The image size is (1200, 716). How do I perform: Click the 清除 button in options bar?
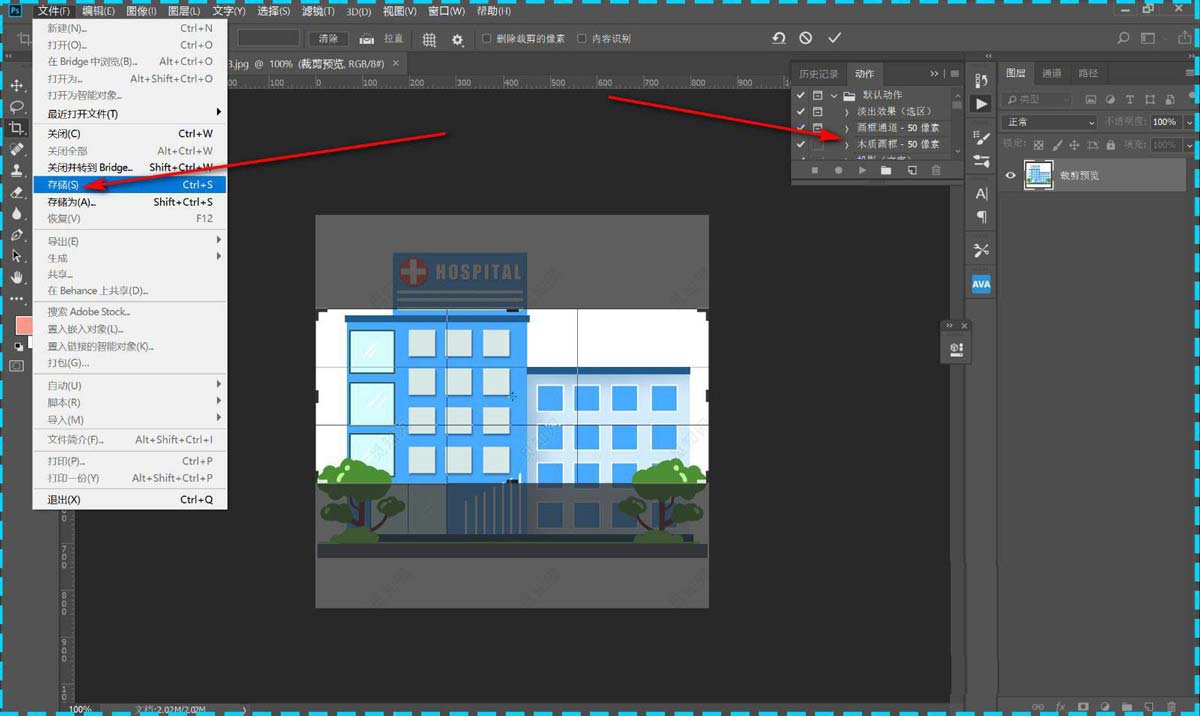point(328,39)
